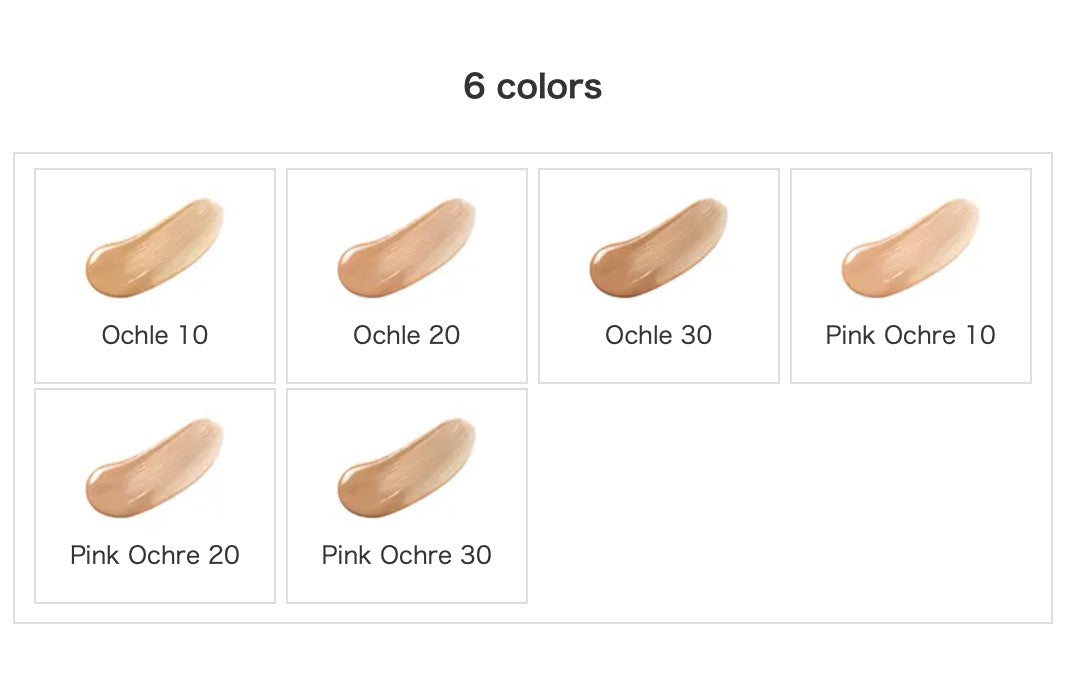The height and width of the screenshot is (694, 1066).
Task: Click the empty area beside Pink Ochre 30
Action: (785, 496)
